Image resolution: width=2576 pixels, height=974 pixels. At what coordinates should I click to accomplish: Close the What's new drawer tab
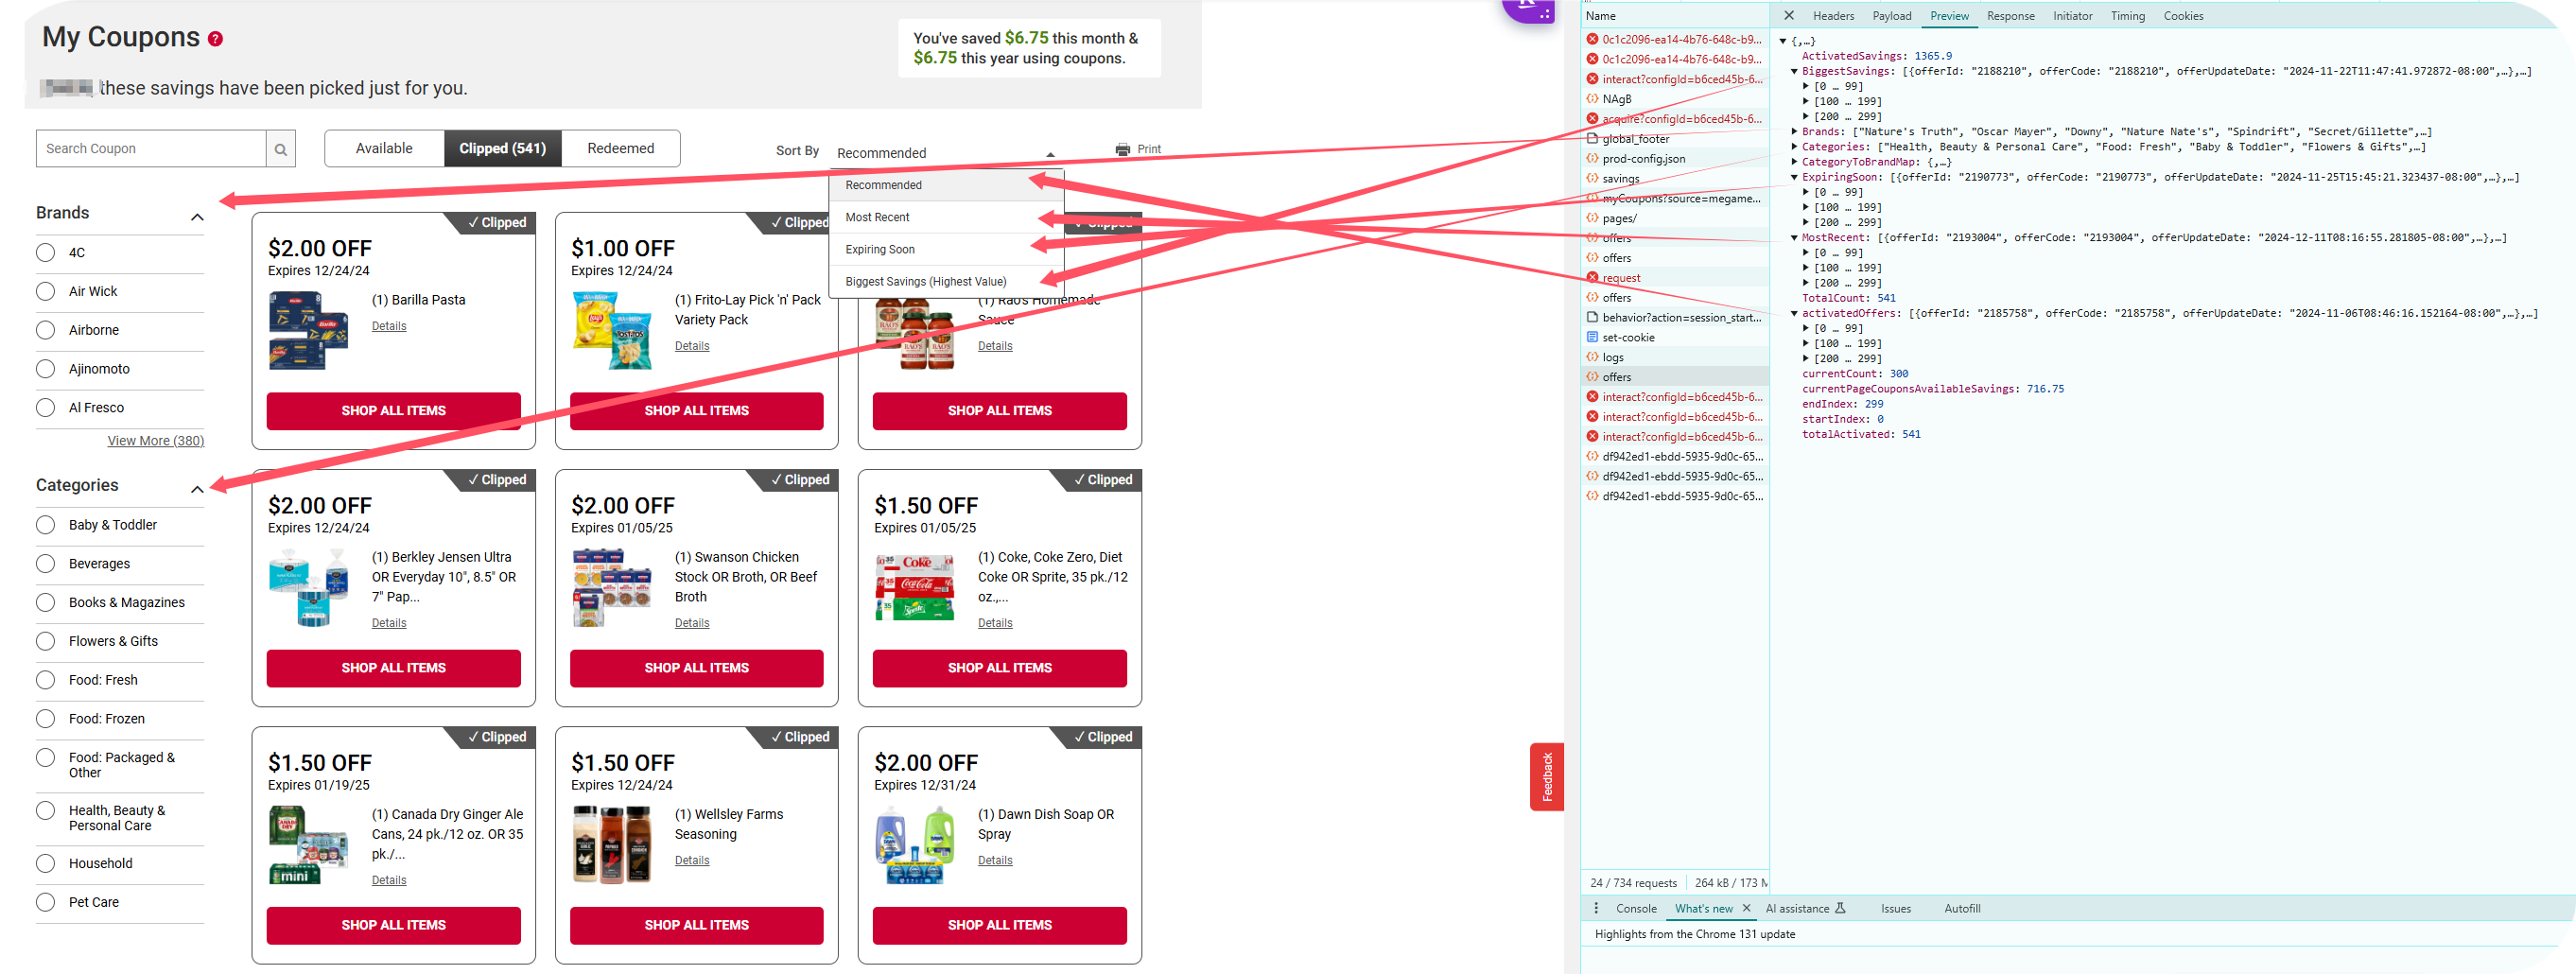(x=1746, y=908)
